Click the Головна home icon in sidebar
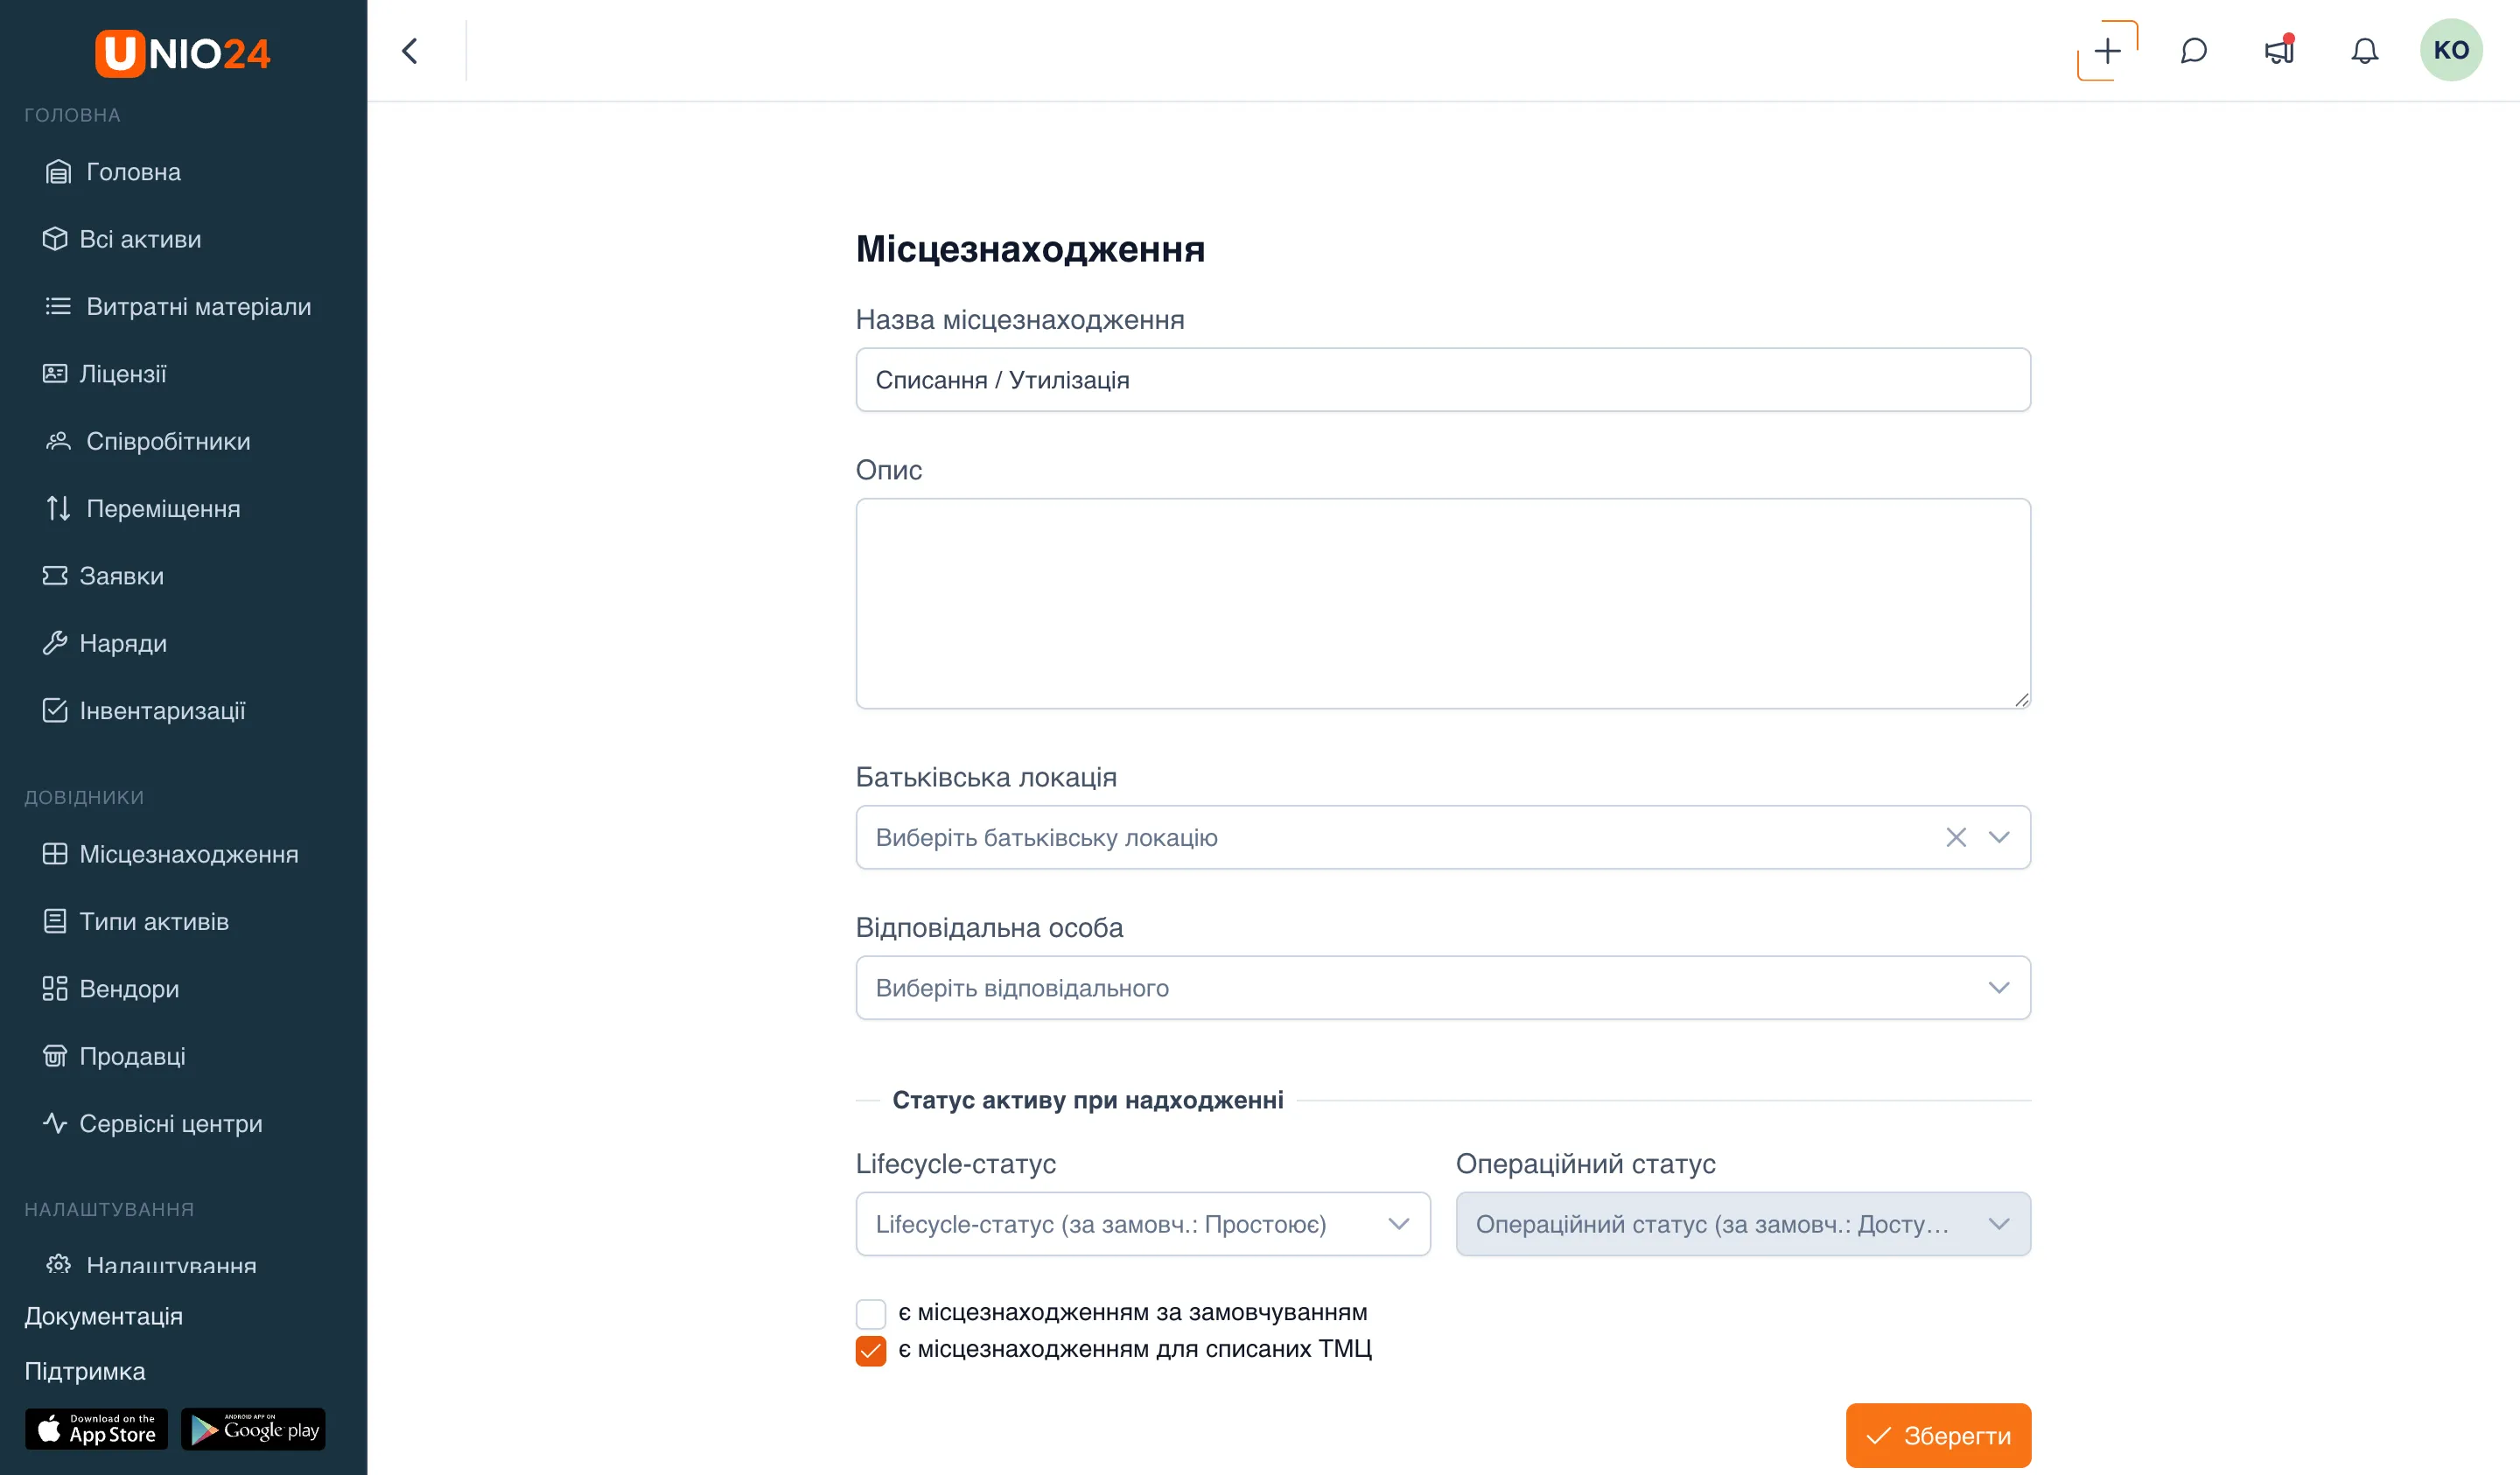This screenshot has height=1475, width=2520. click(x=58, y=172)
